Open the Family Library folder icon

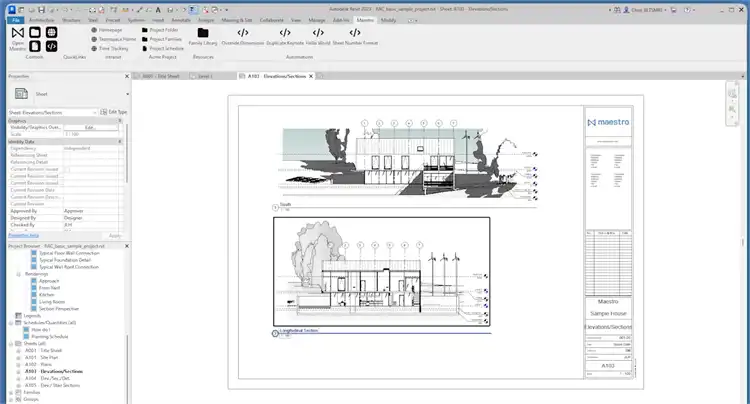click(x=203, y=33)
